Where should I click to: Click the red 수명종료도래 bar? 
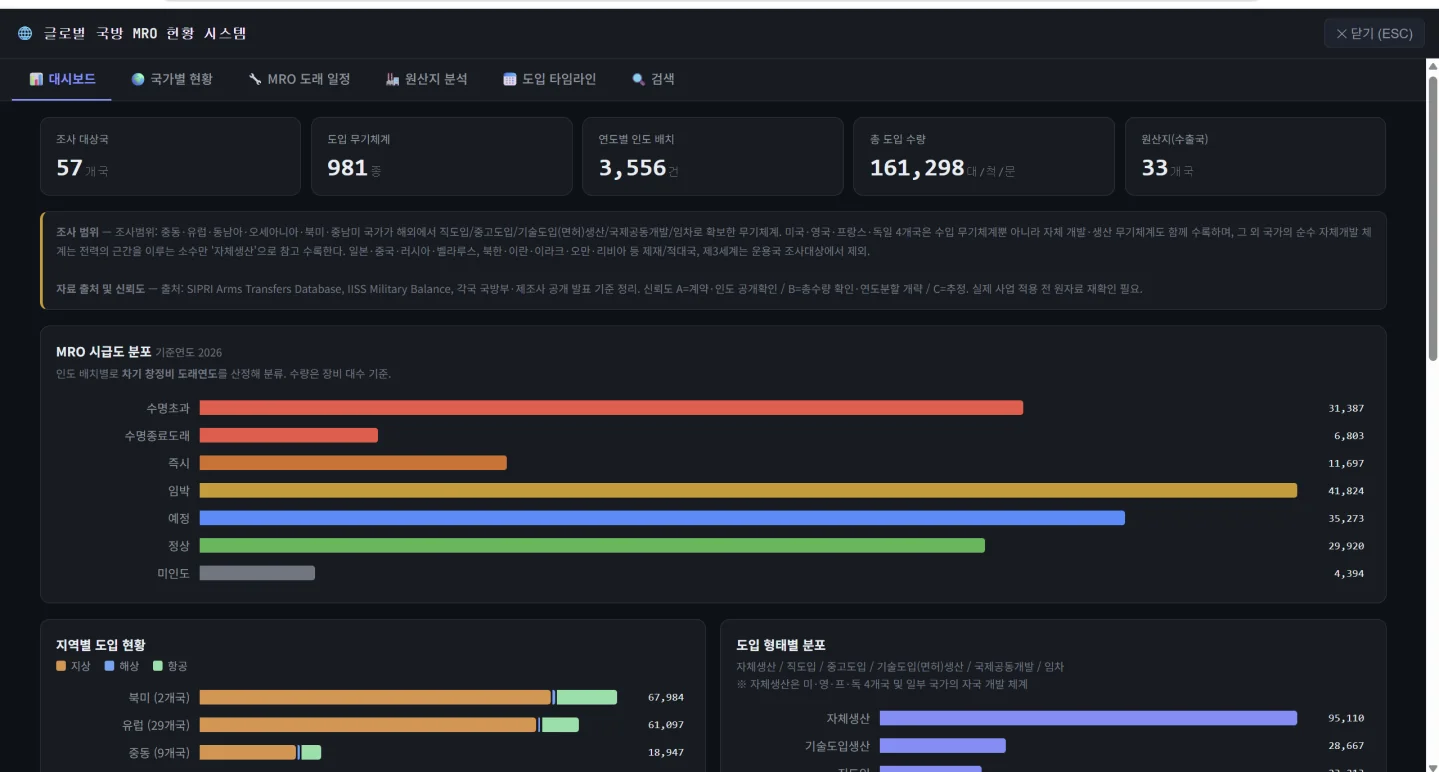coord(288,436)
